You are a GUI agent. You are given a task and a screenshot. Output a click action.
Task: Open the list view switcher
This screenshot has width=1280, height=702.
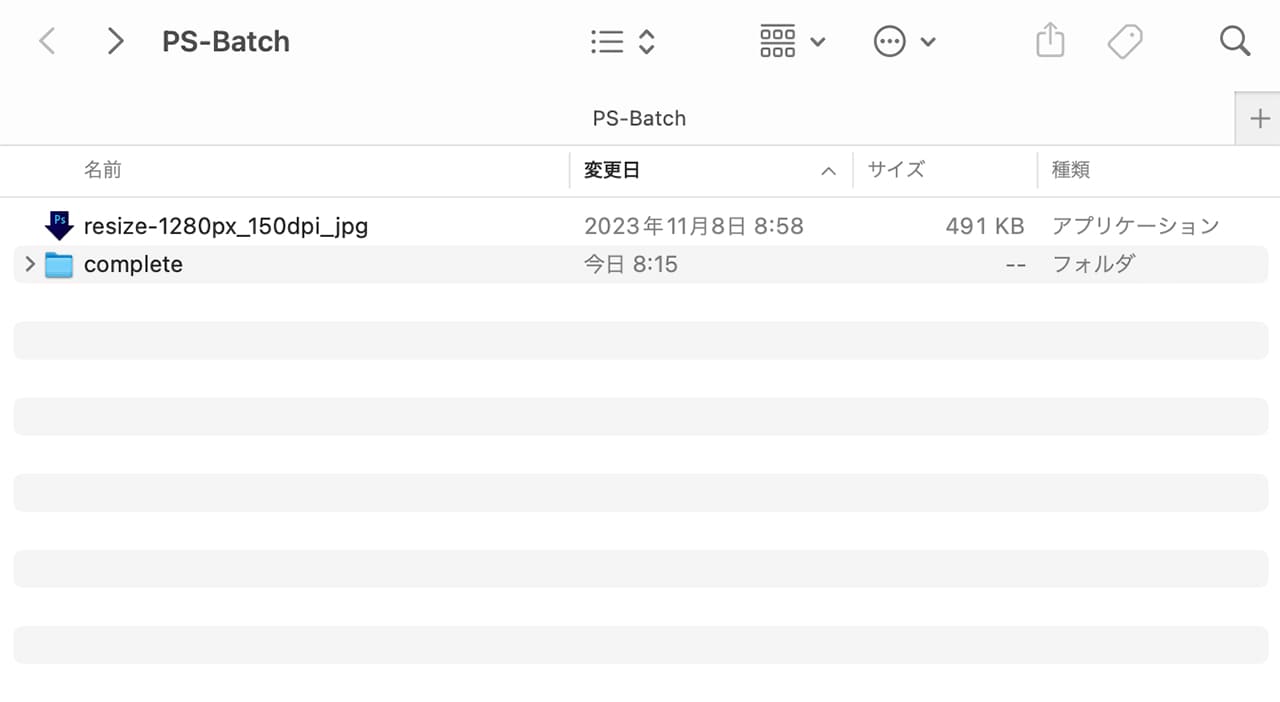click(x=622, y=42)
